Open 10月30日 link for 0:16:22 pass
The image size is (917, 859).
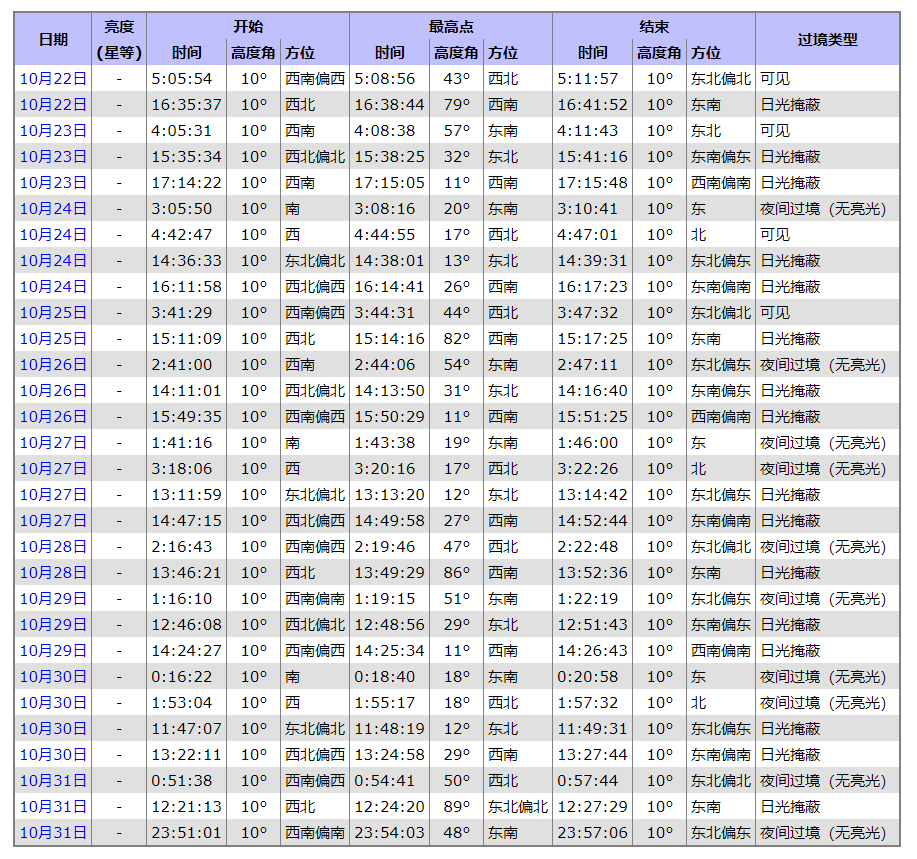click(53, 676)
